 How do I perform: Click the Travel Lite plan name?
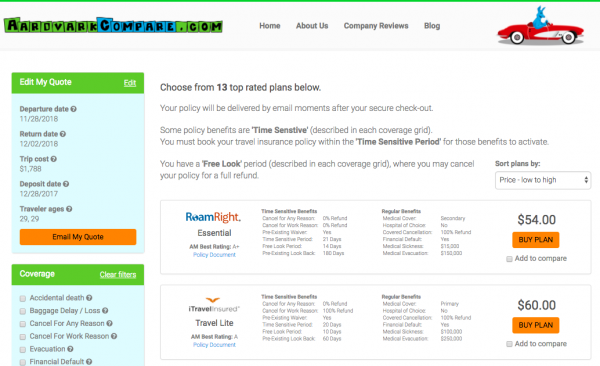coord(214,323)
